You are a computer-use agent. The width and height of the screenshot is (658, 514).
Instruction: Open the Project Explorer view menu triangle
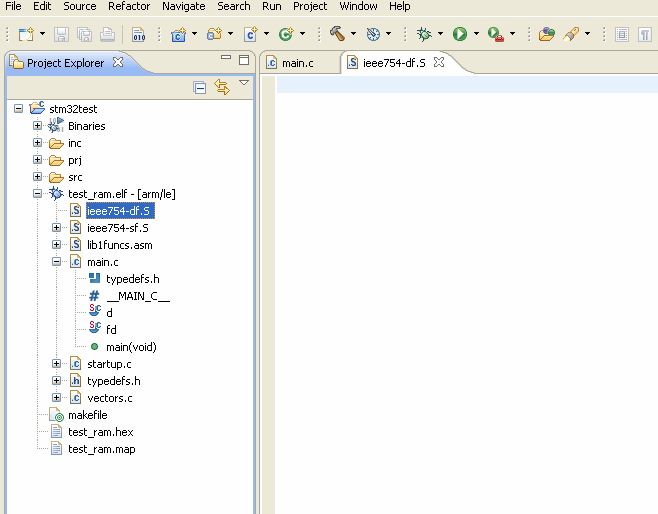click(x=244, y=83)
